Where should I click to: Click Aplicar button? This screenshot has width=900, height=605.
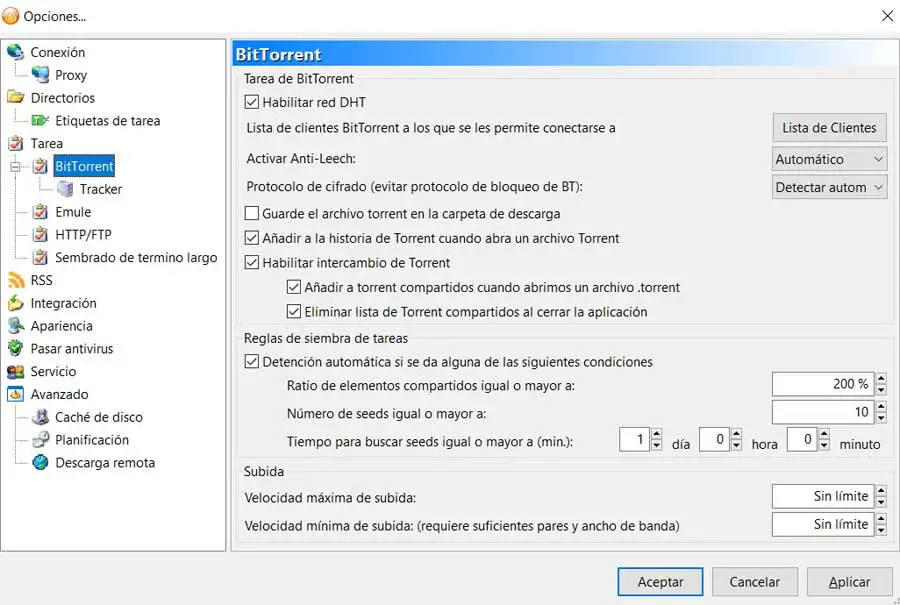(849, 582)
